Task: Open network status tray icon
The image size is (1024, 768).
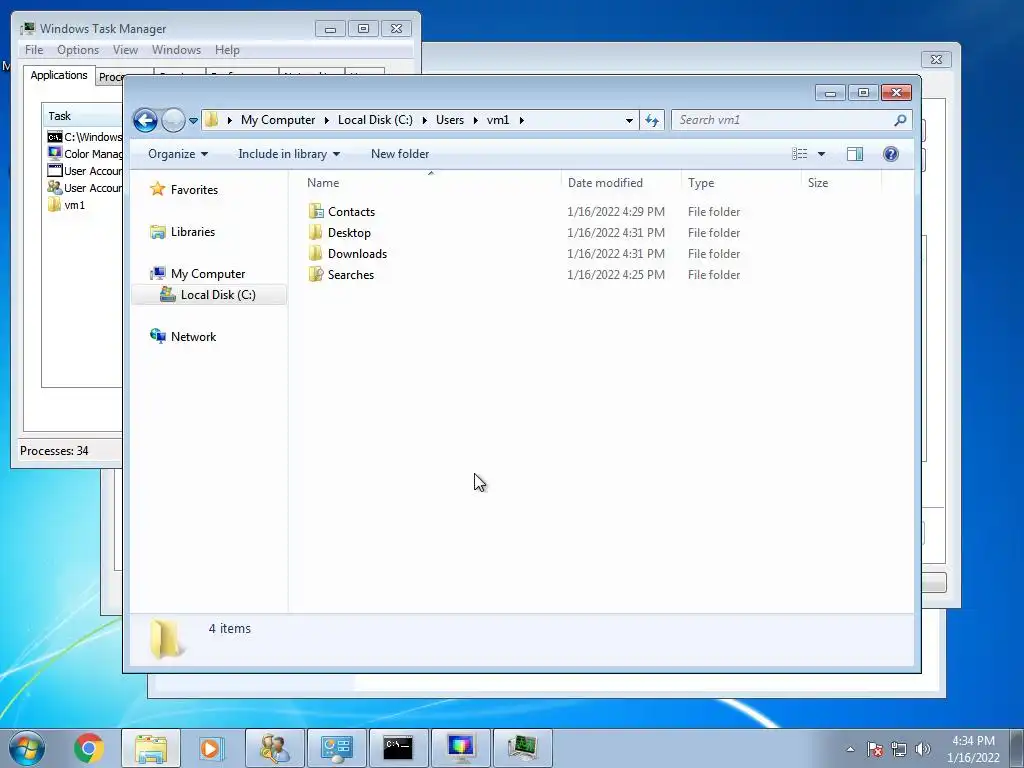Action: [x=899, y=749]
